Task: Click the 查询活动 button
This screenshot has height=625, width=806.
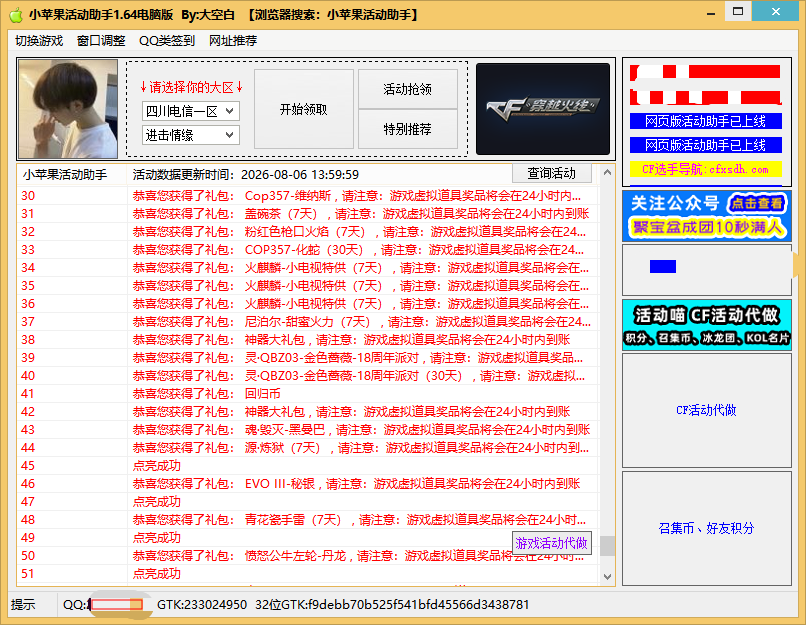Action: click(x=552, y=173)
